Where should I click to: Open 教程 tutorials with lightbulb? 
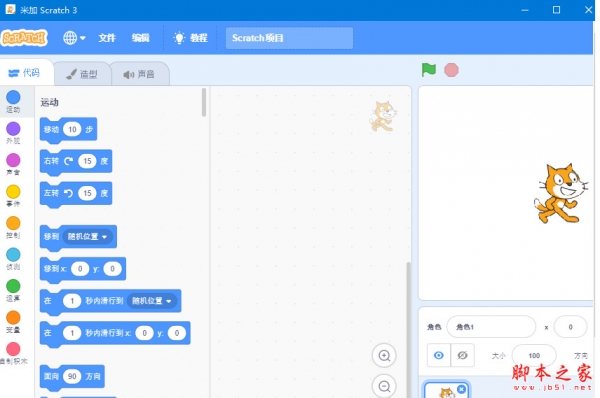click(x=190, y=38)
